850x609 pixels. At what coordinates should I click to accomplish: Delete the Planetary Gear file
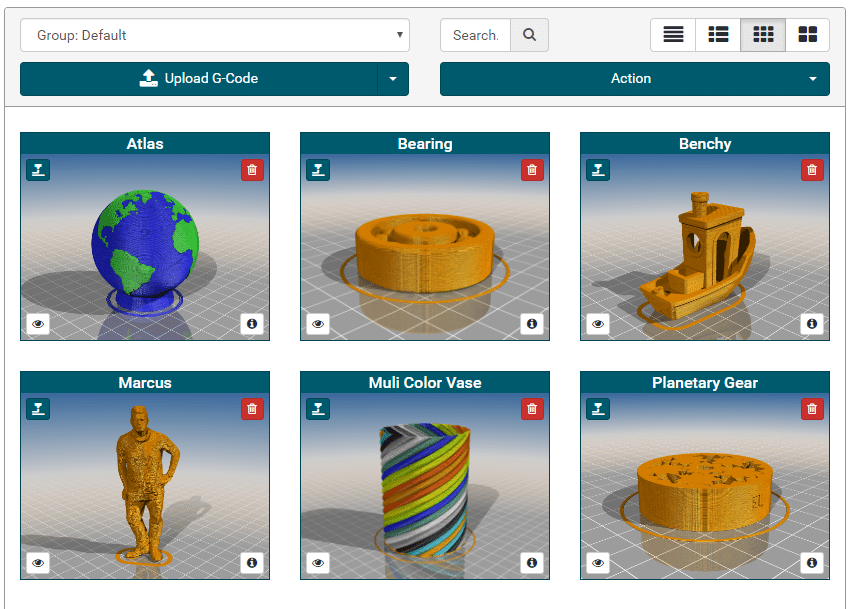coord(812,408)
